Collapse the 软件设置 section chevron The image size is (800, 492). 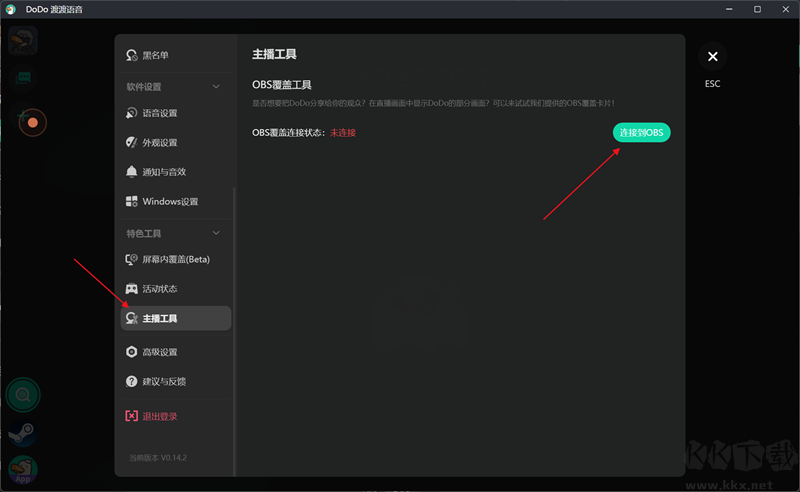coord(217,87)
